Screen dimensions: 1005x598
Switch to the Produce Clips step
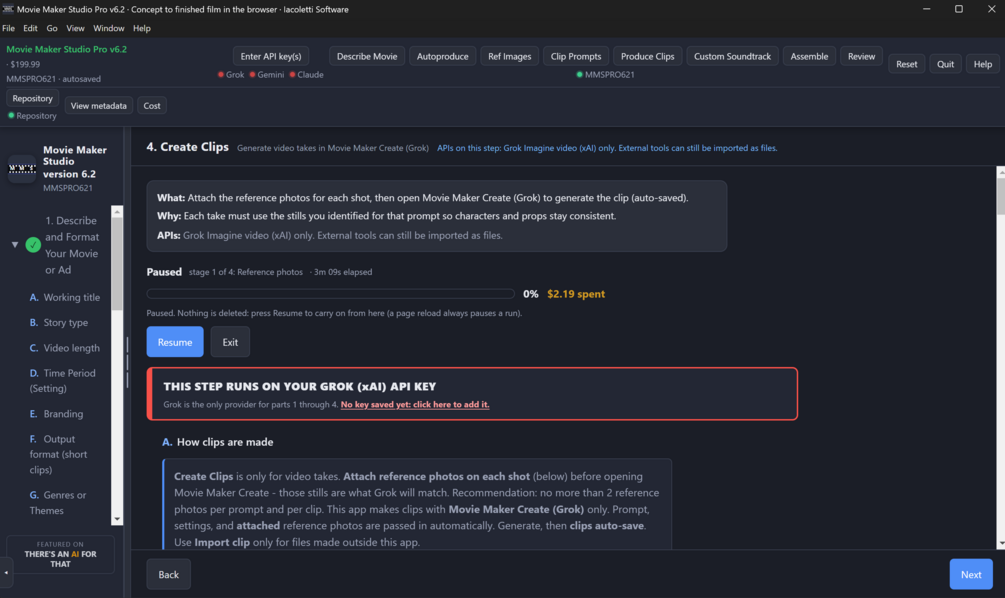coord(647,56)
